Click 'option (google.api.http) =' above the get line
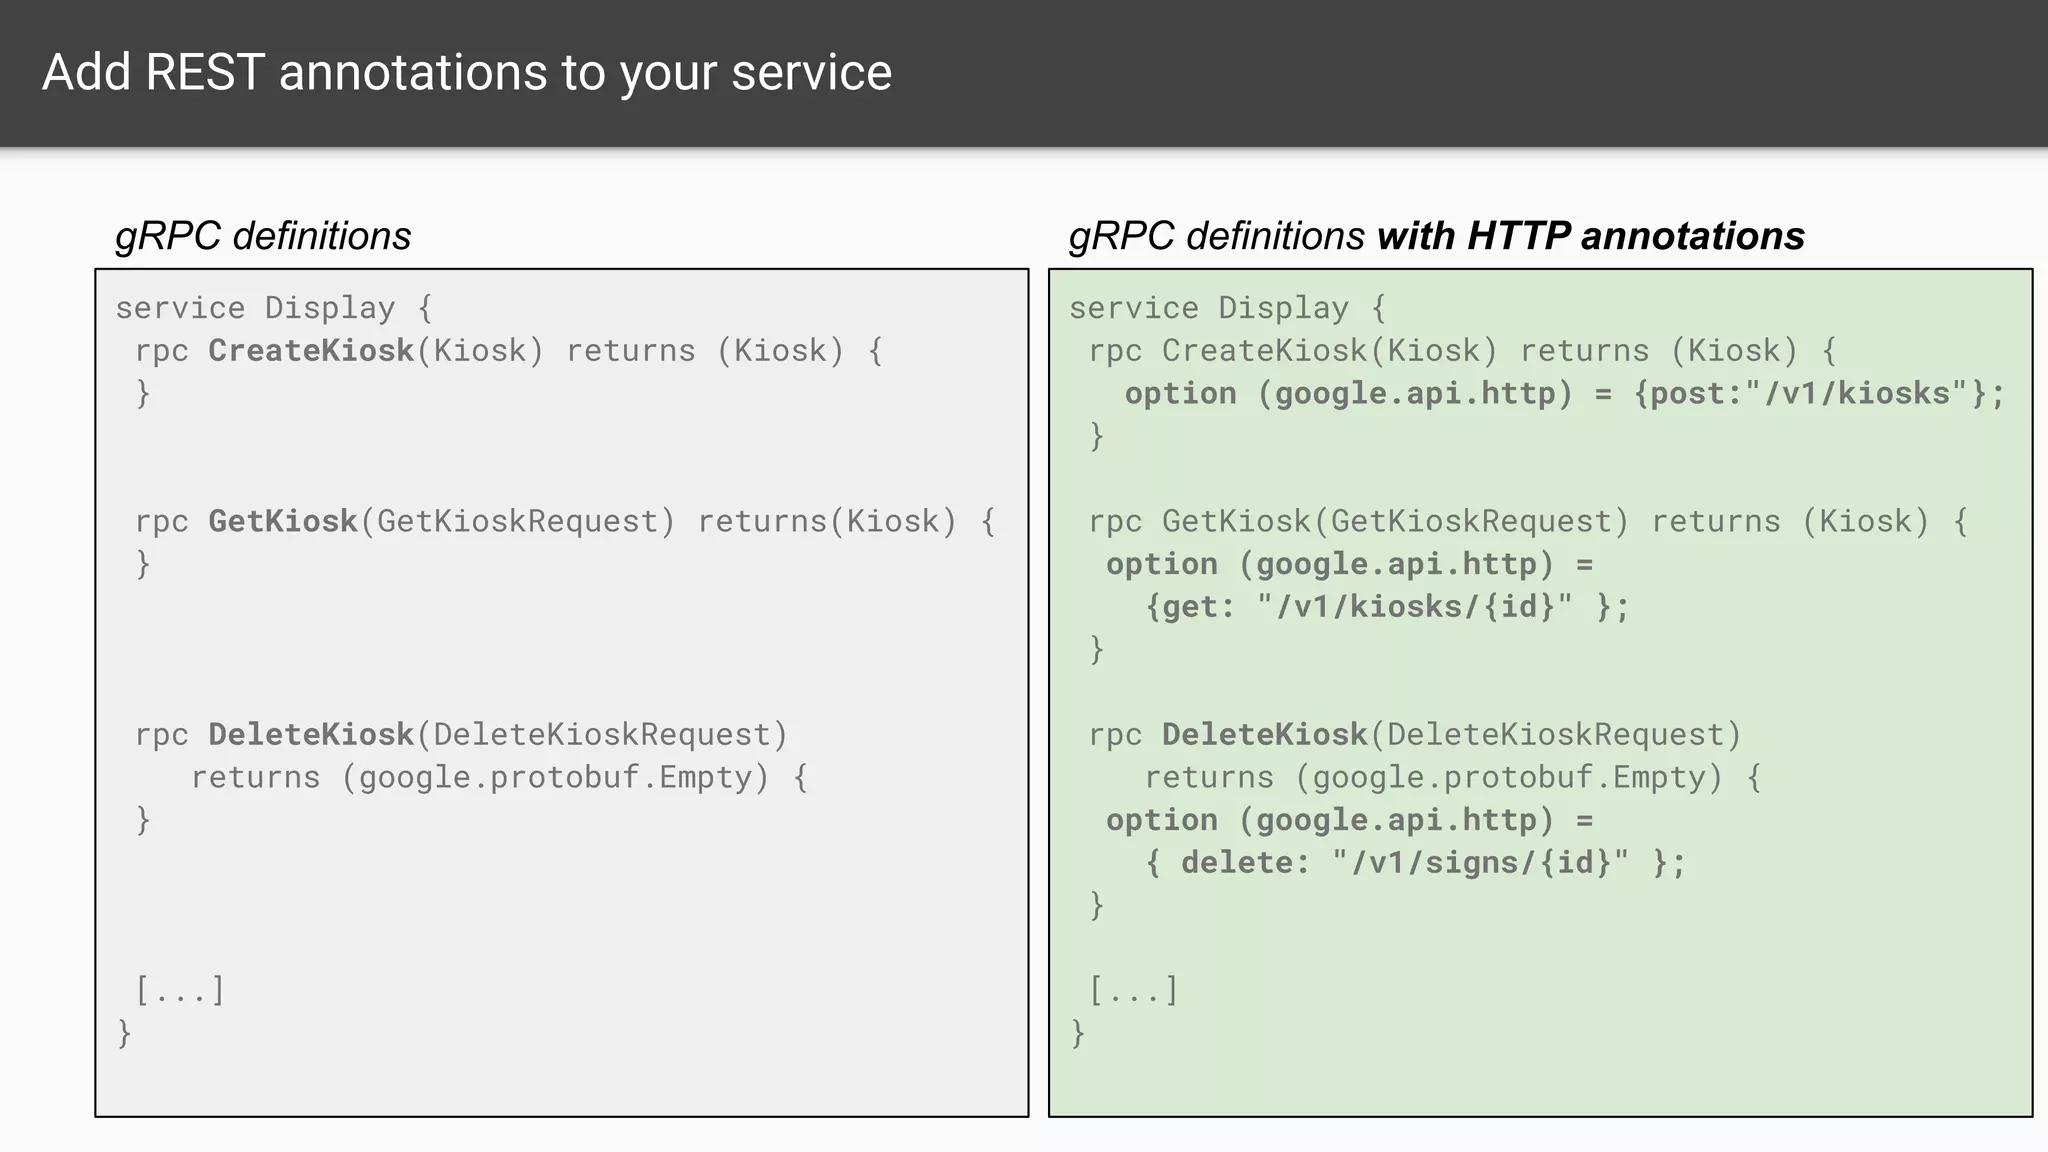 [x=1350, y=565]
